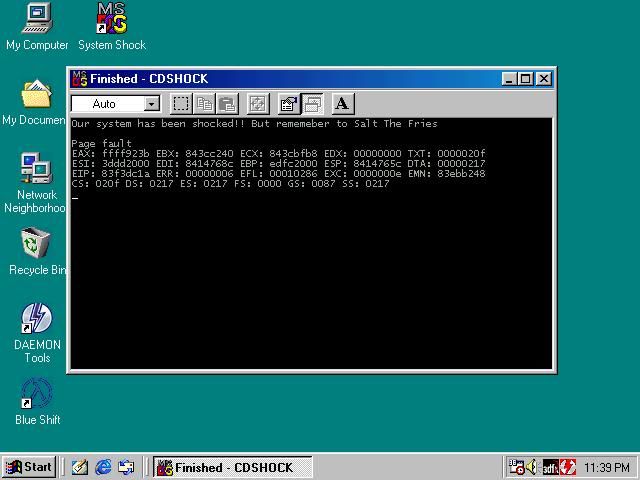Image resolution: width=640 pixels, height=480 pixels.
Task: Click the Finished - CDSHOCK taskbar button
Action: click(x=233, y=467)
